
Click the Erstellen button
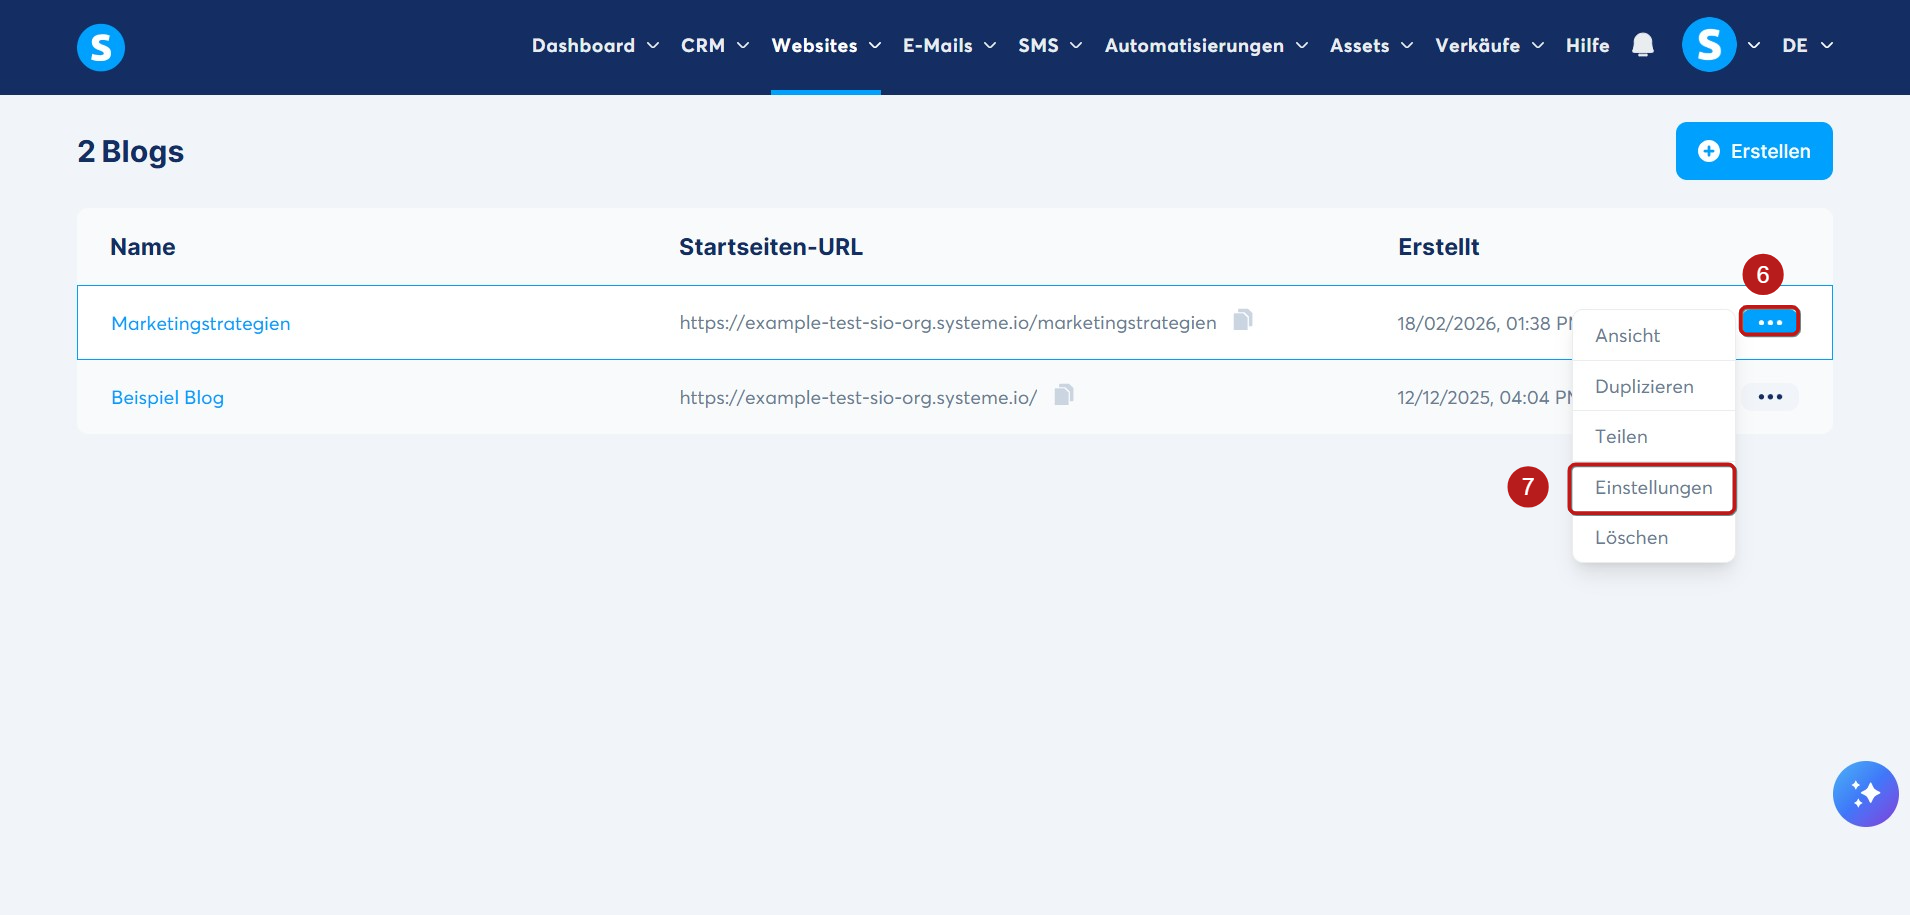1754,151
